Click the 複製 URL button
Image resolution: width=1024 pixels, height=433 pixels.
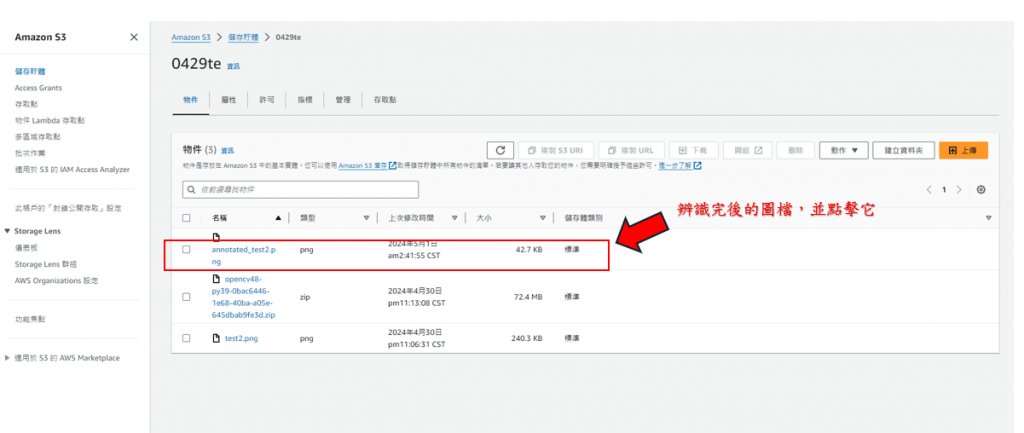(x=632, y=150)
